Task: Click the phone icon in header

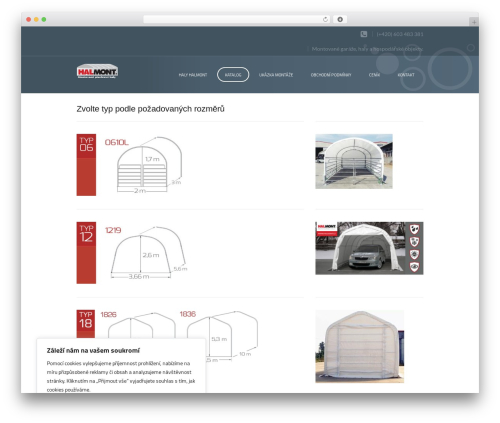Action: click(x=364, y=34)
